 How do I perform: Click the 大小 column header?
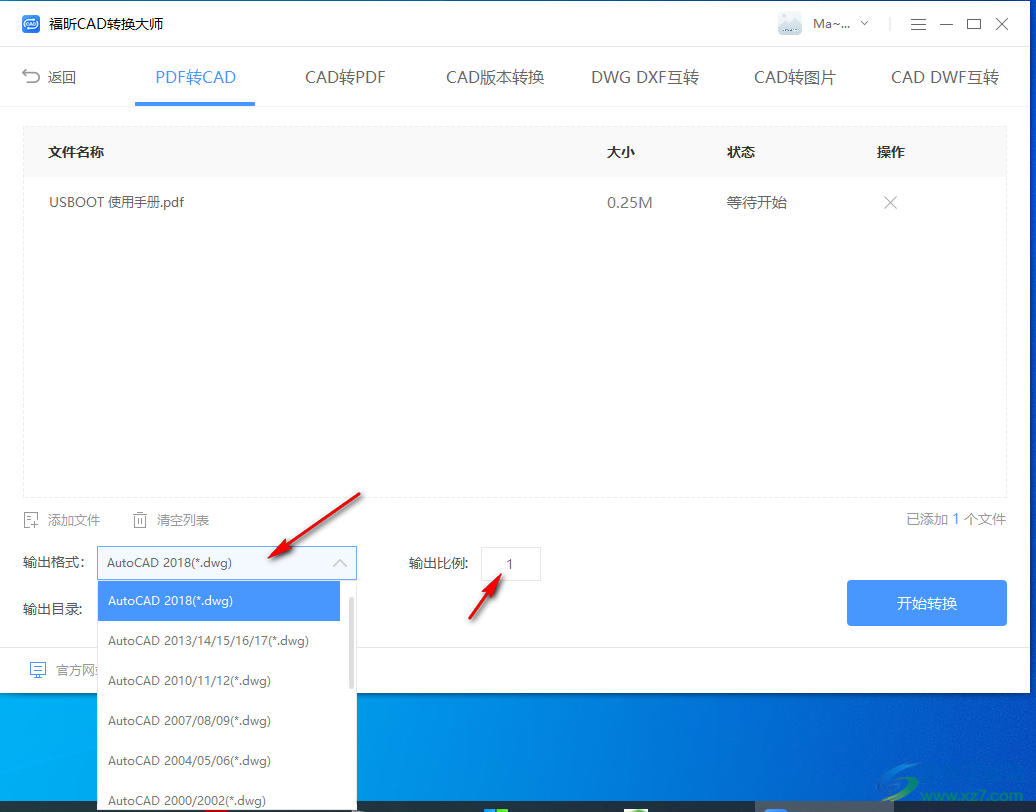point(620,152)
